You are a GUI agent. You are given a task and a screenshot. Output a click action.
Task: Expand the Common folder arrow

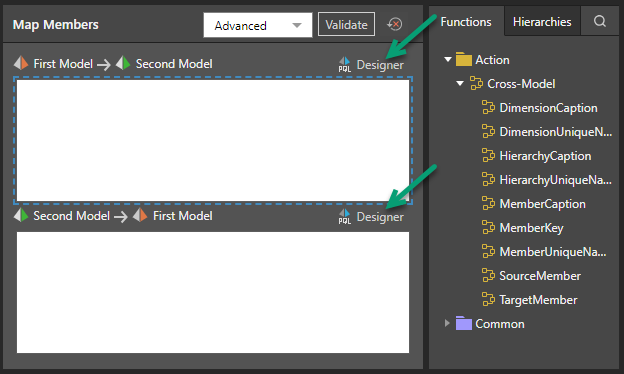point(447,323)
